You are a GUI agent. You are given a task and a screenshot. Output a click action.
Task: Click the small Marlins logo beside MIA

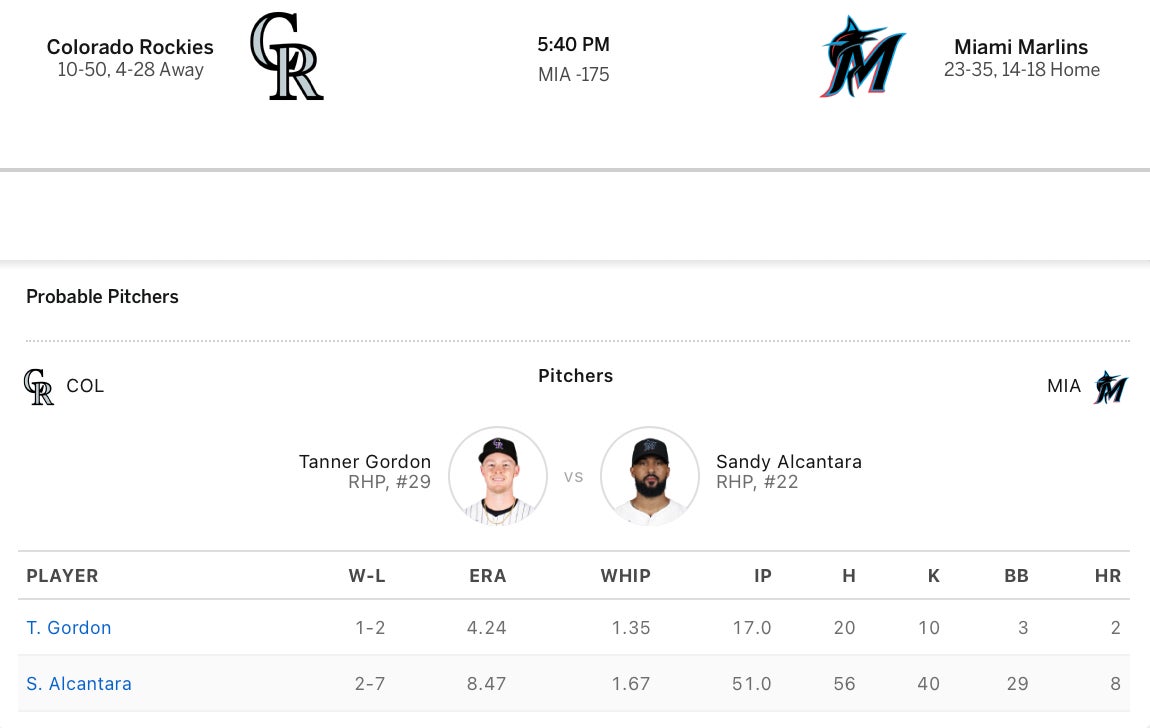tap(1110, 387)
